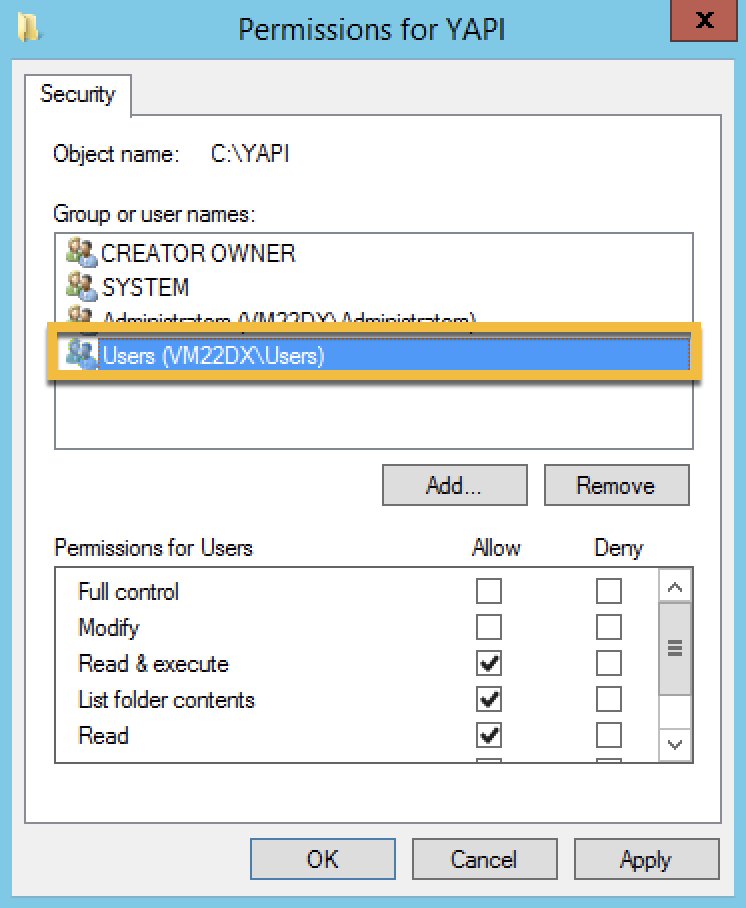The image size is (746, 908).
Task: Check Deny for Read & execute
Action: click(609, 664)
